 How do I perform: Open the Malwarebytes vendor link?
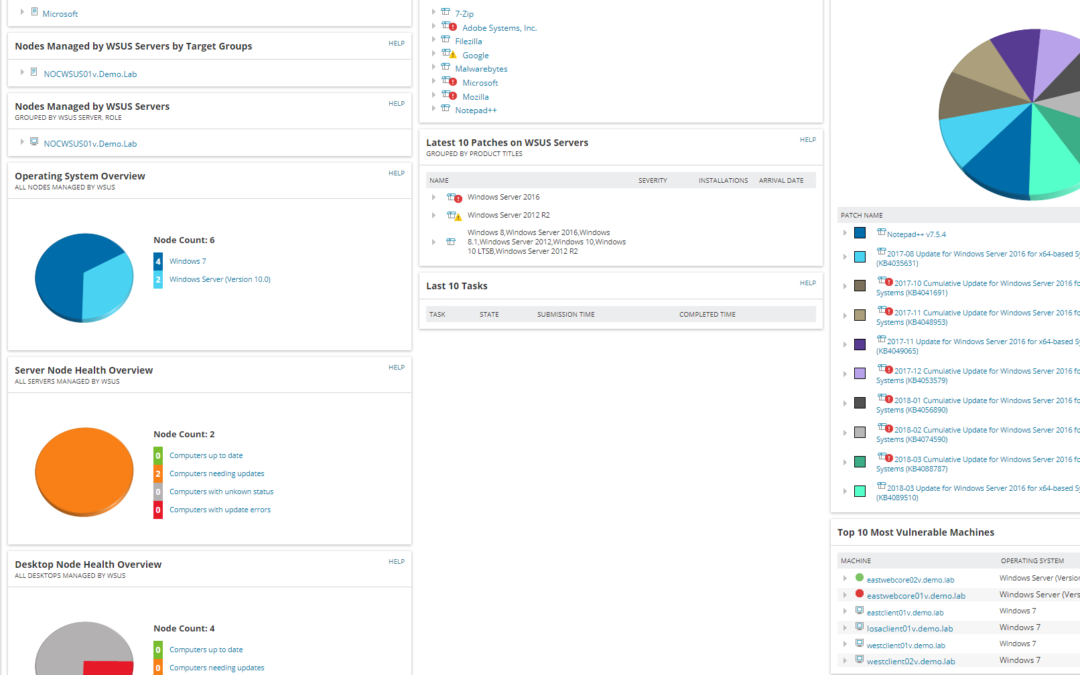pyautogui.click(x=481, y=69)
